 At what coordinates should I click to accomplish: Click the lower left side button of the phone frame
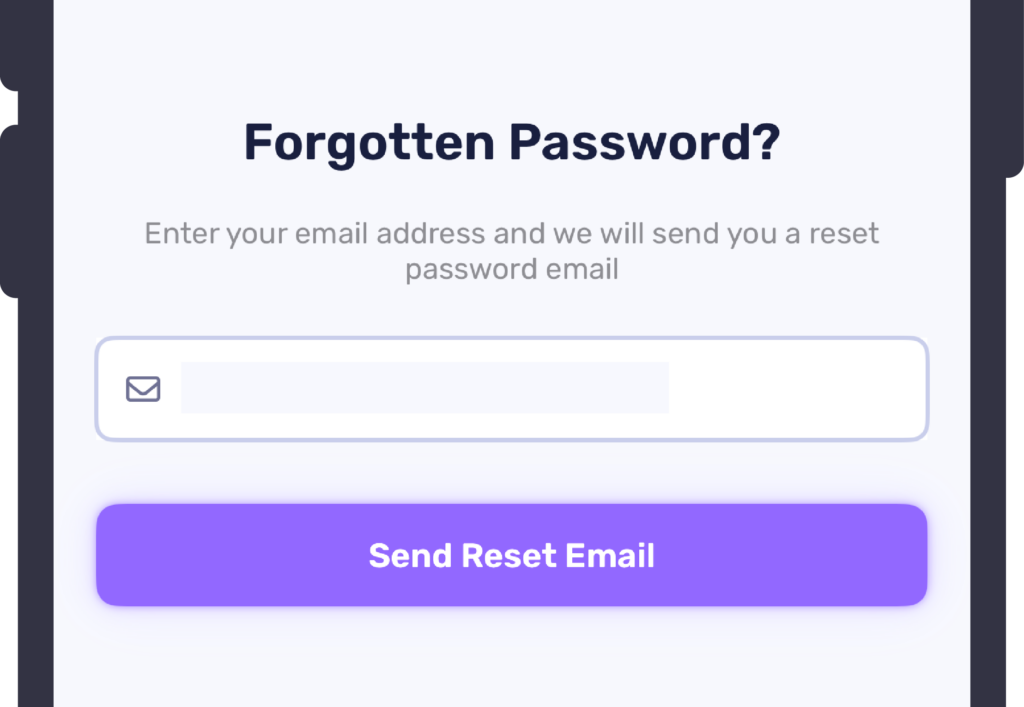[8, 210]
